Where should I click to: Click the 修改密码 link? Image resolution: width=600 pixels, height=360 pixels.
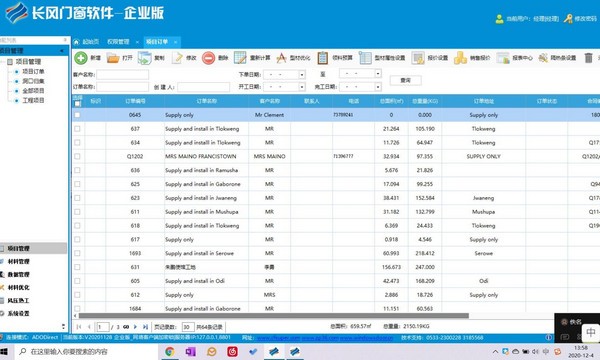click(x=585, y=18)
